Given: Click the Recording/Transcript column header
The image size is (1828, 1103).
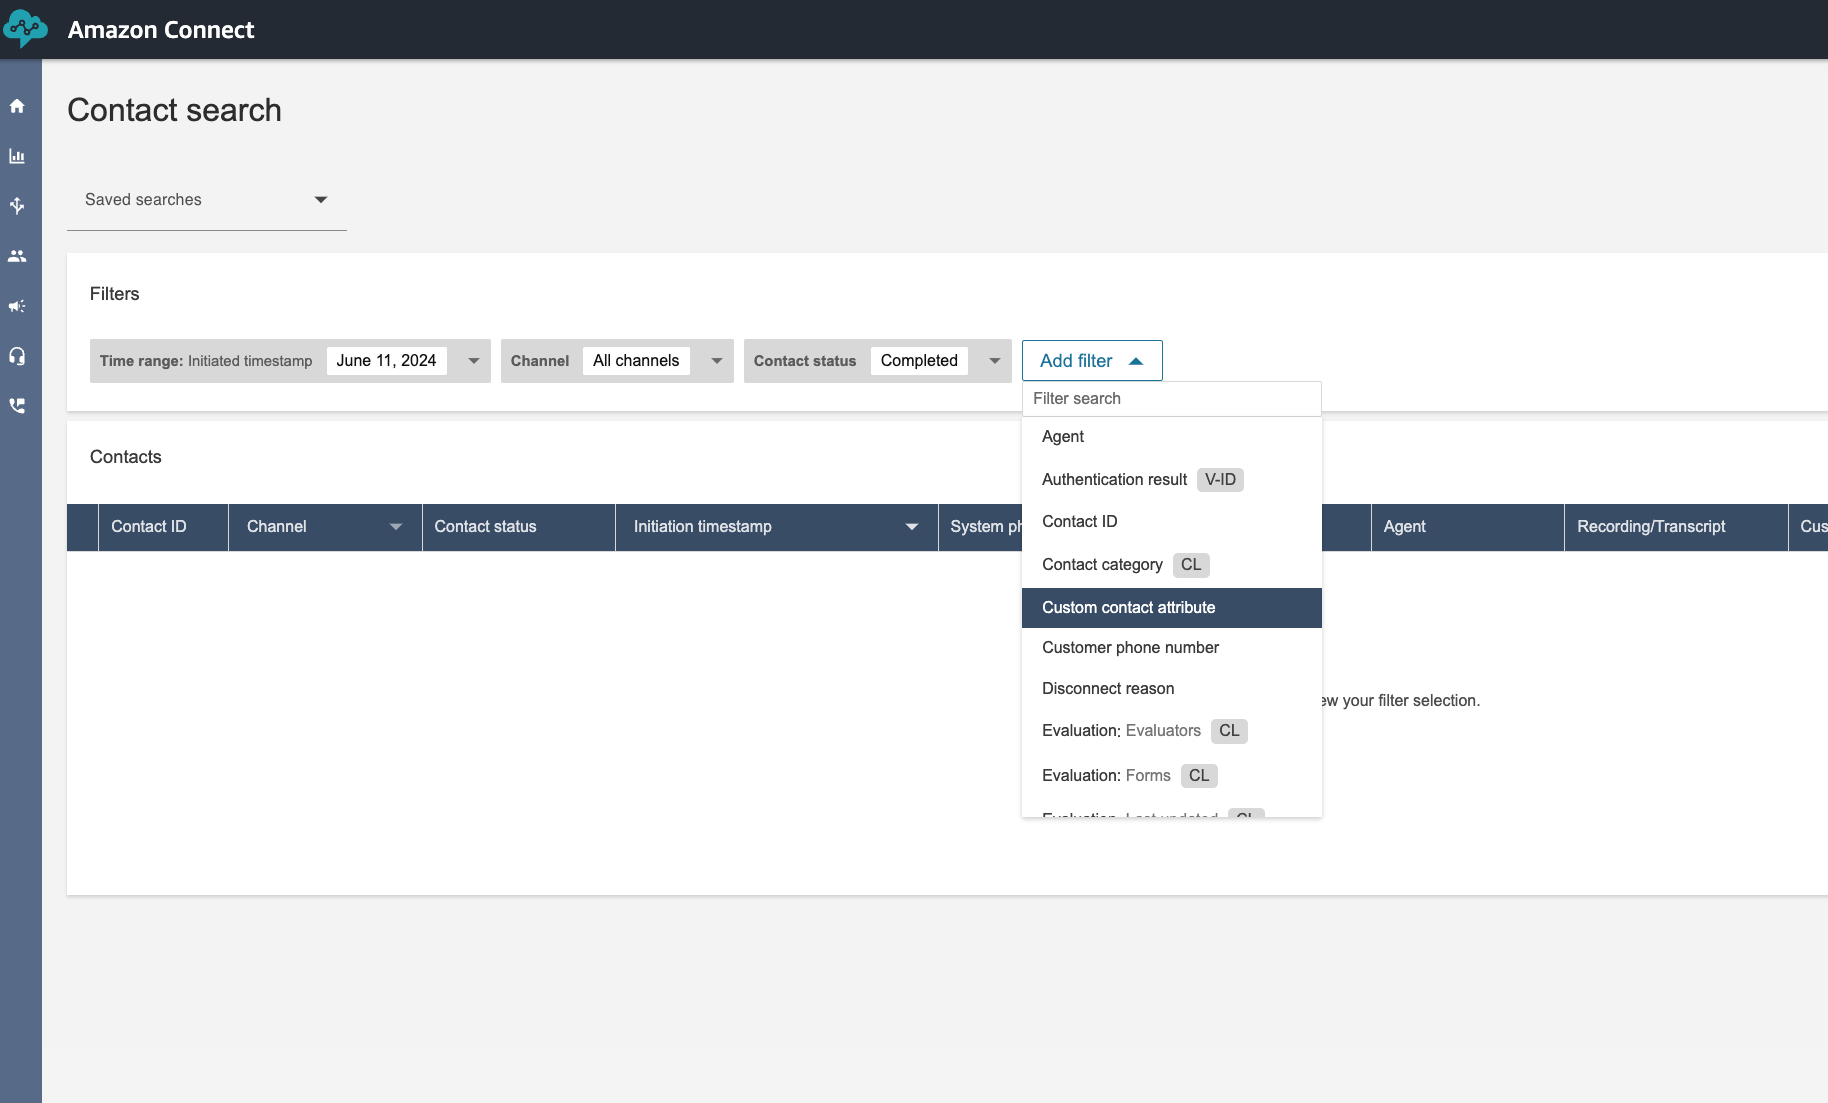Looking at the screenshot, I should coord(1651,527).
